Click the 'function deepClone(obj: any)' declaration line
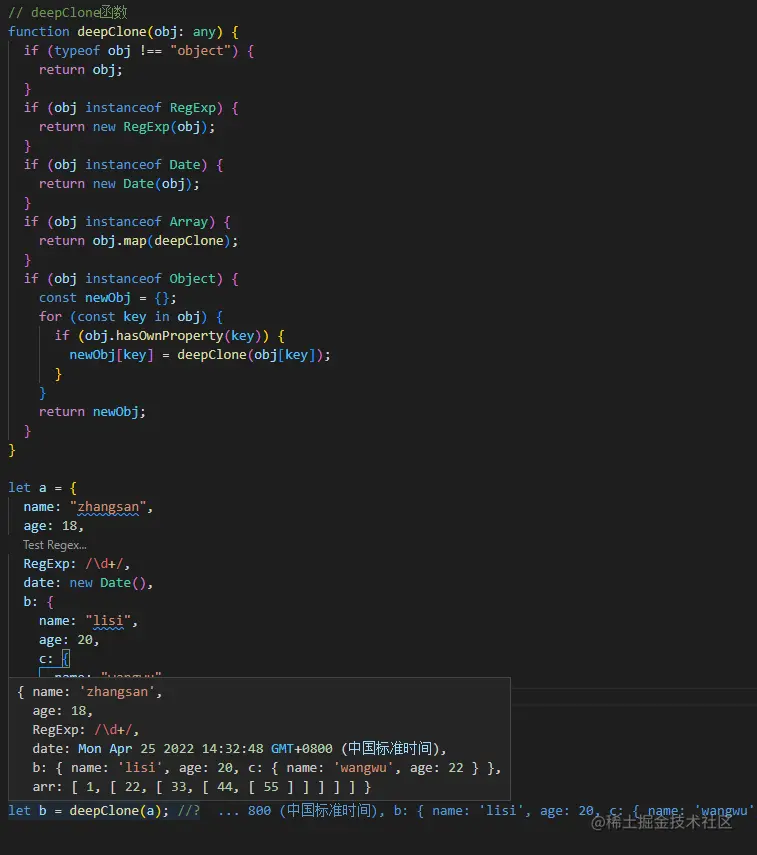Viewport: 757px width, 855px height. coord(123,32)
